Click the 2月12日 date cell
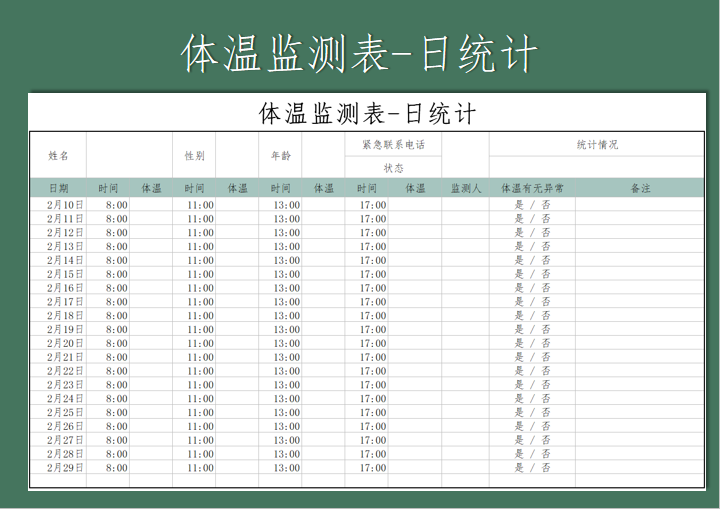 tap(58, 232)
